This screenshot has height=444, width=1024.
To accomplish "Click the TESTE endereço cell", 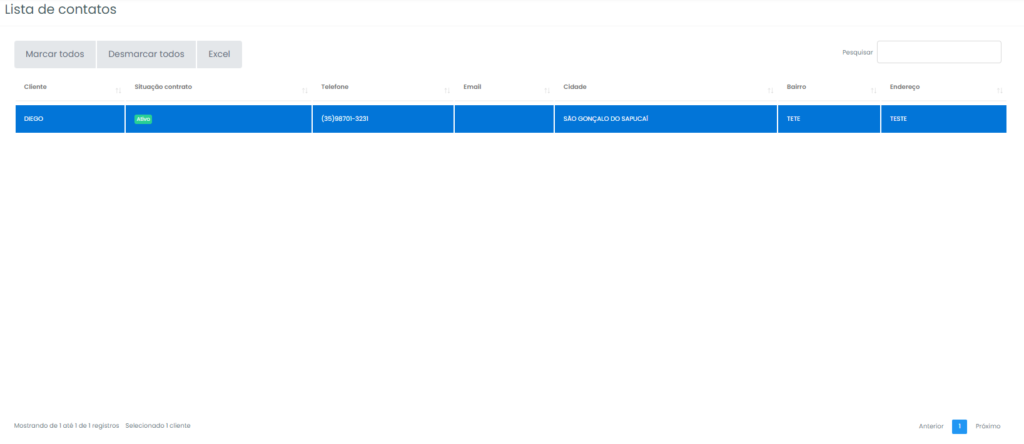I will pos(944,119).
